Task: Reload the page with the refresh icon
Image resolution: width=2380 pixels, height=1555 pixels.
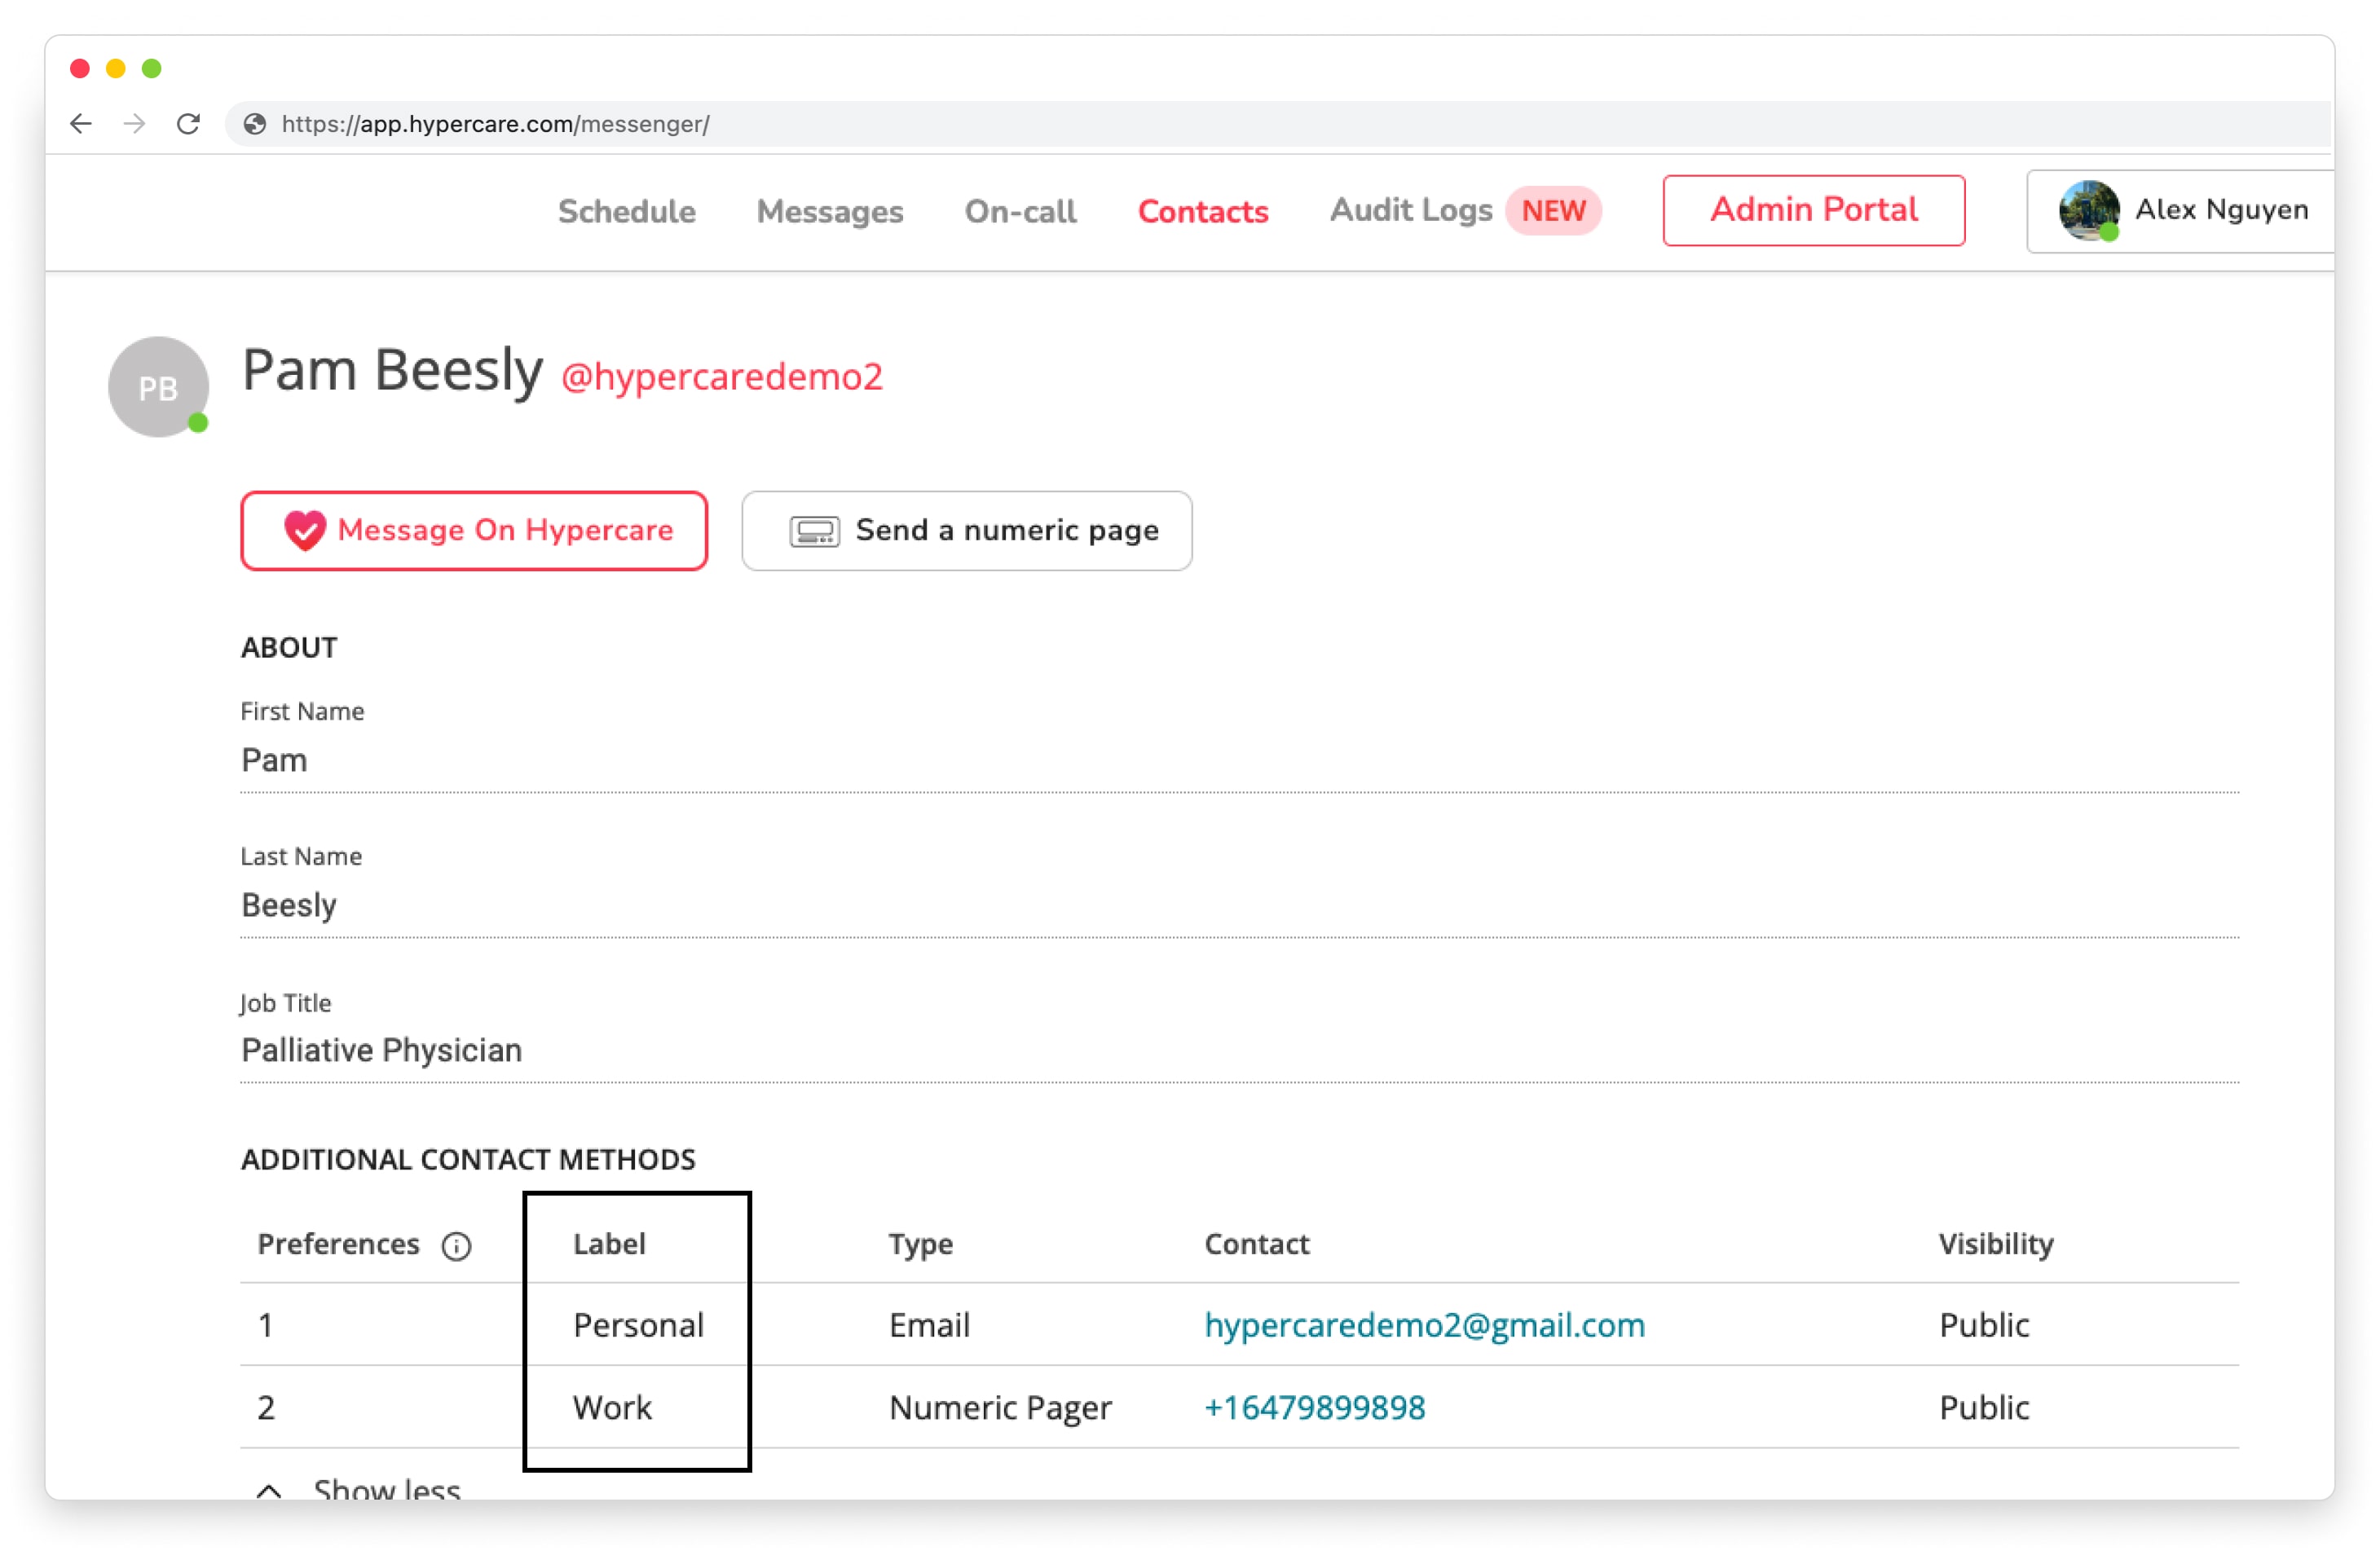Action: [x=188, y=124]
